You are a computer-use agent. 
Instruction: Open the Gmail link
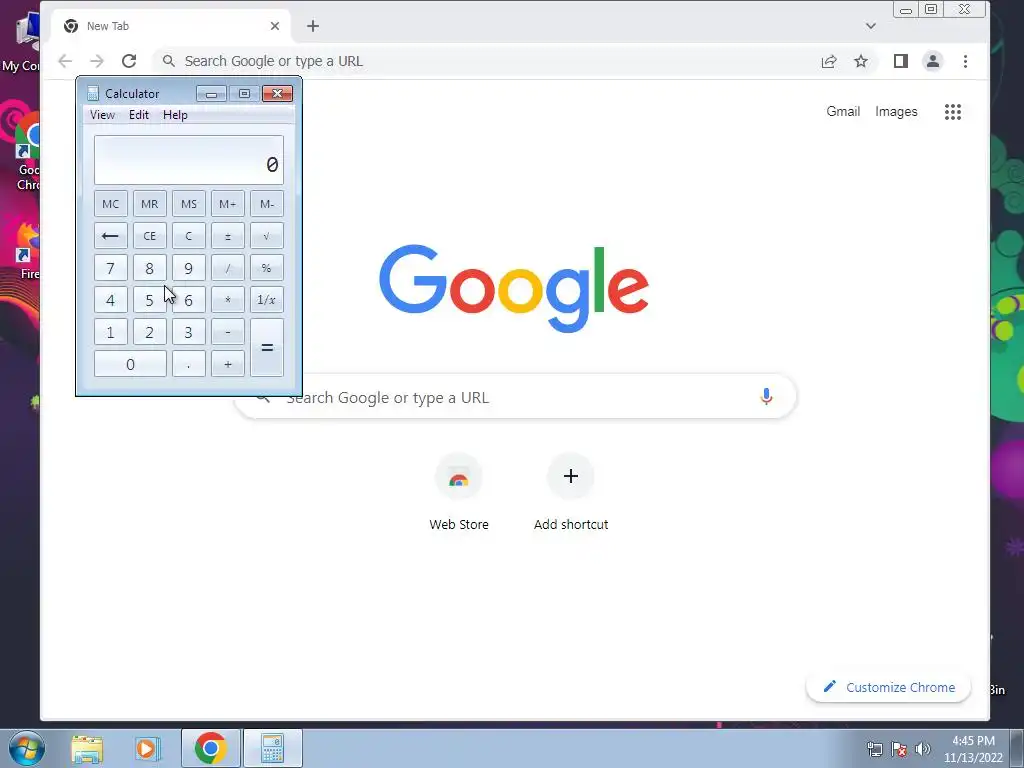843,112
